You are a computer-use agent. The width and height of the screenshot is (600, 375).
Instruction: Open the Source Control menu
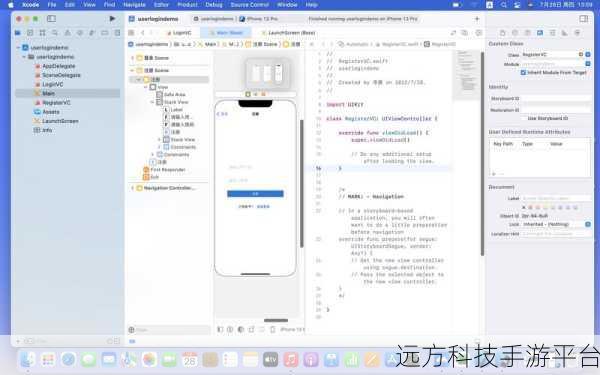coord(250,5)
